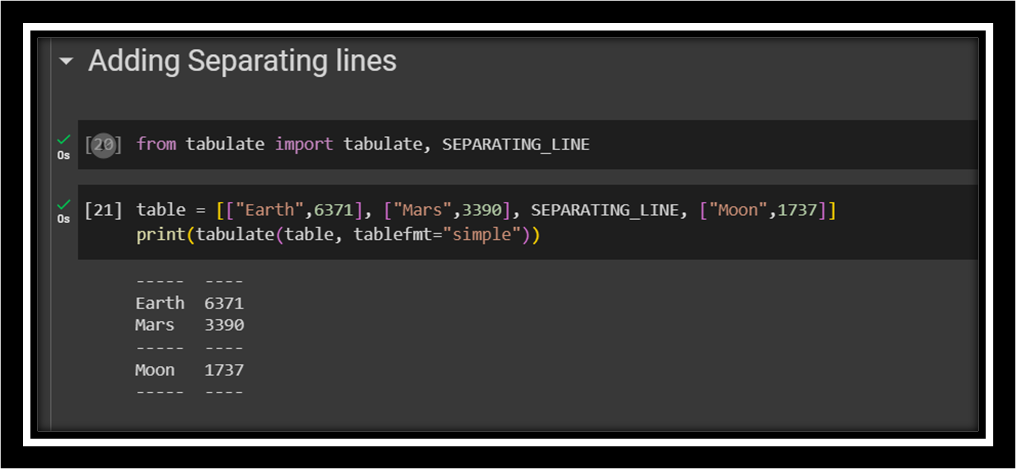
Task: Click the Earth 6371 output row
Action: click(x=189, y=303)
